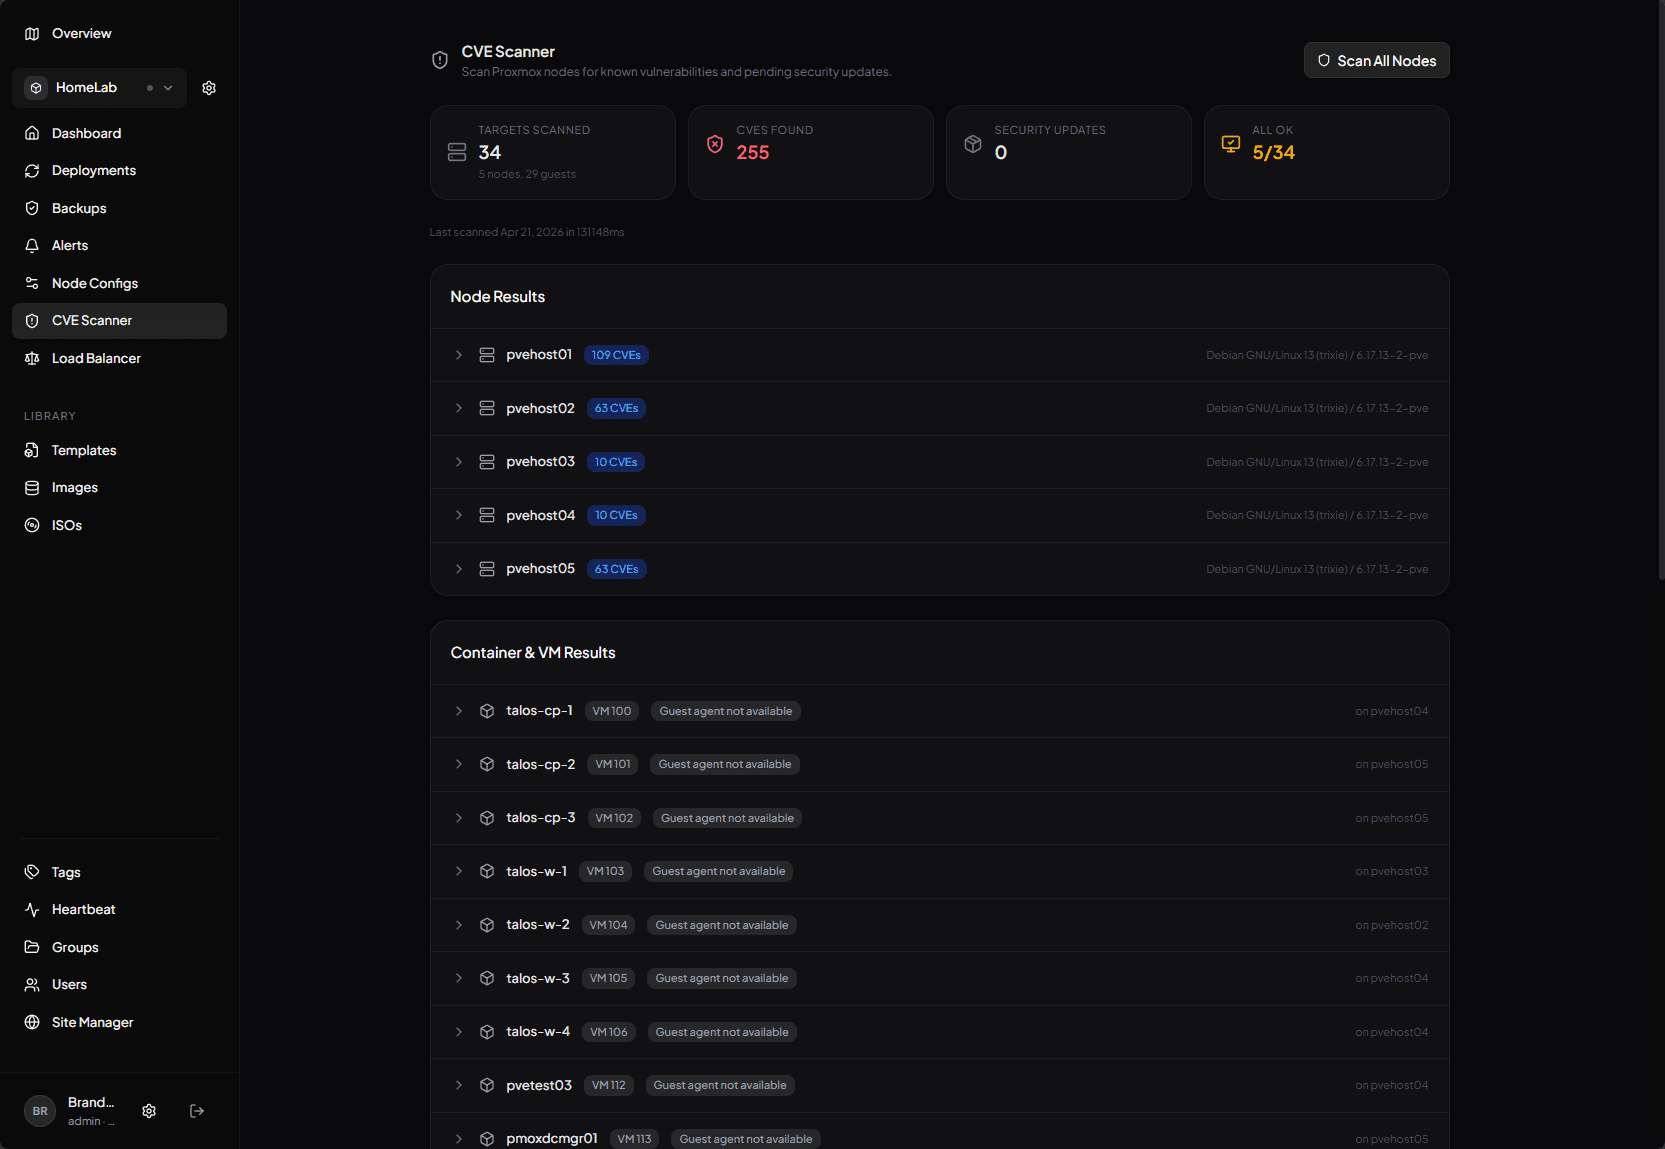
Task: Click the 109 CVEs badge on pvehost01
Action: click(x=616, y=355)
